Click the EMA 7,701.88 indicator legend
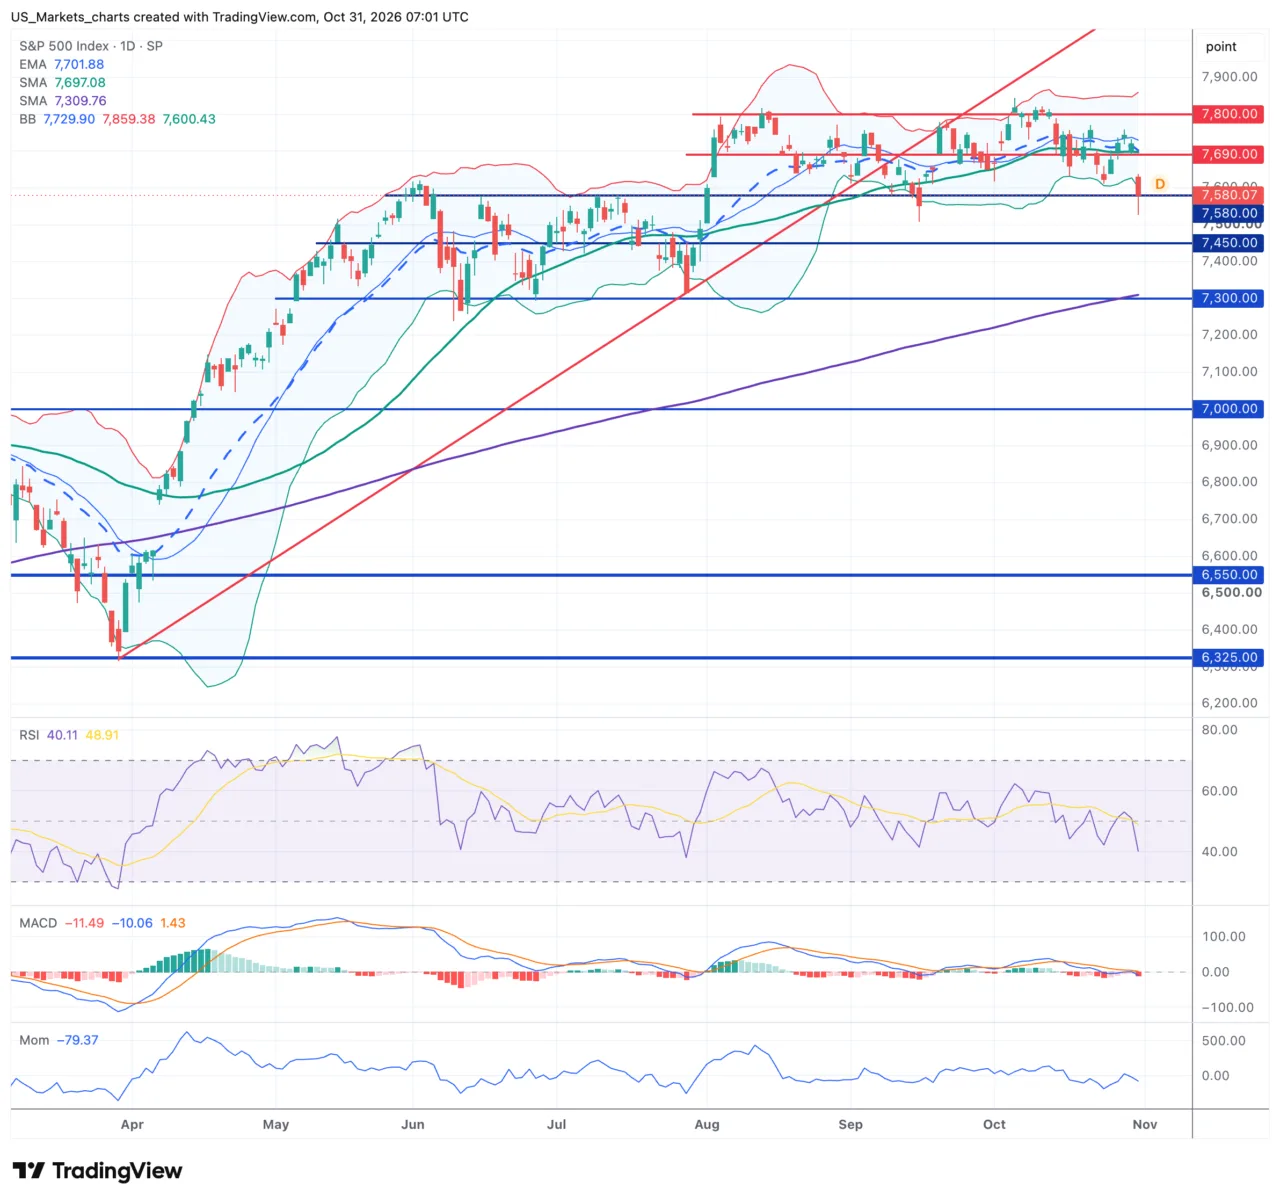Image resolution: width=1280 pixels, height=1203 pixels. click(x=62, y=64)
